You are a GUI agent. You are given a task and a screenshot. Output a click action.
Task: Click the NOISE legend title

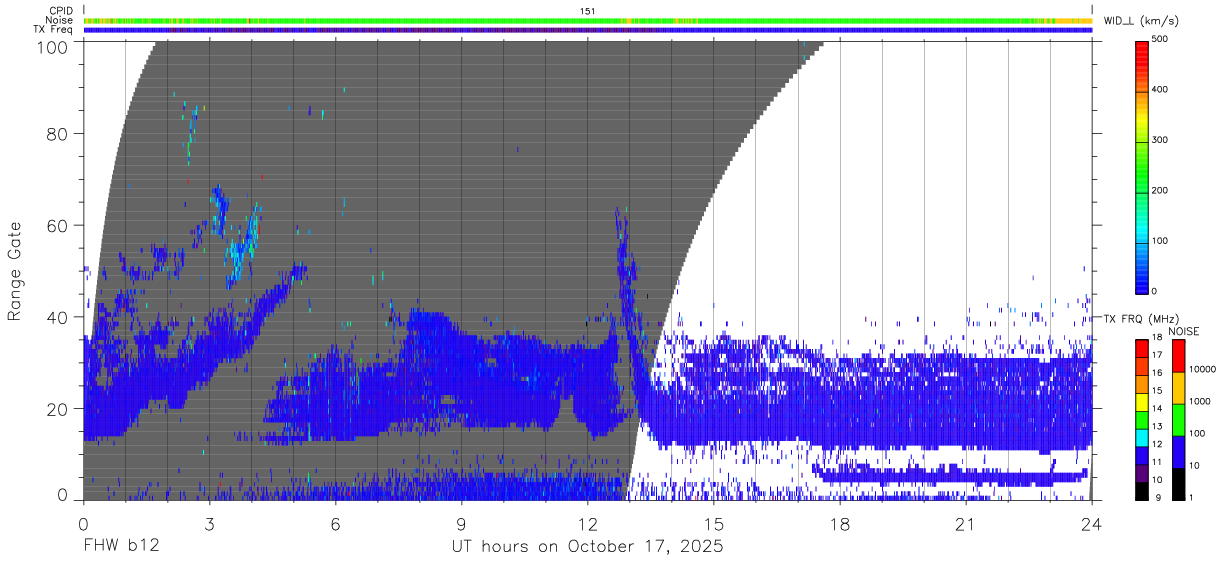tap(1183, 331)
